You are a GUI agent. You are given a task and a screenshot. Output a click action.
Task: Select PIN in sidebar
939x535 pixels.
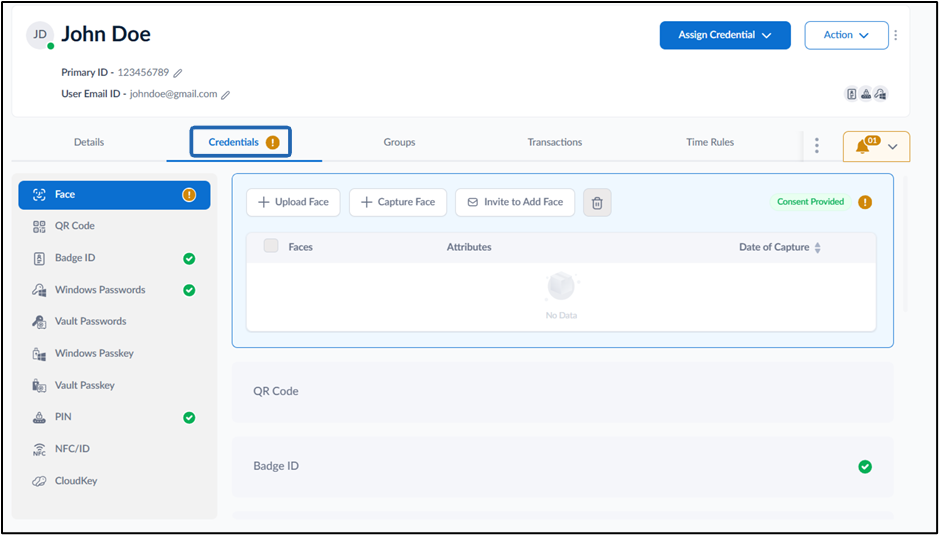tap(114, 418)
